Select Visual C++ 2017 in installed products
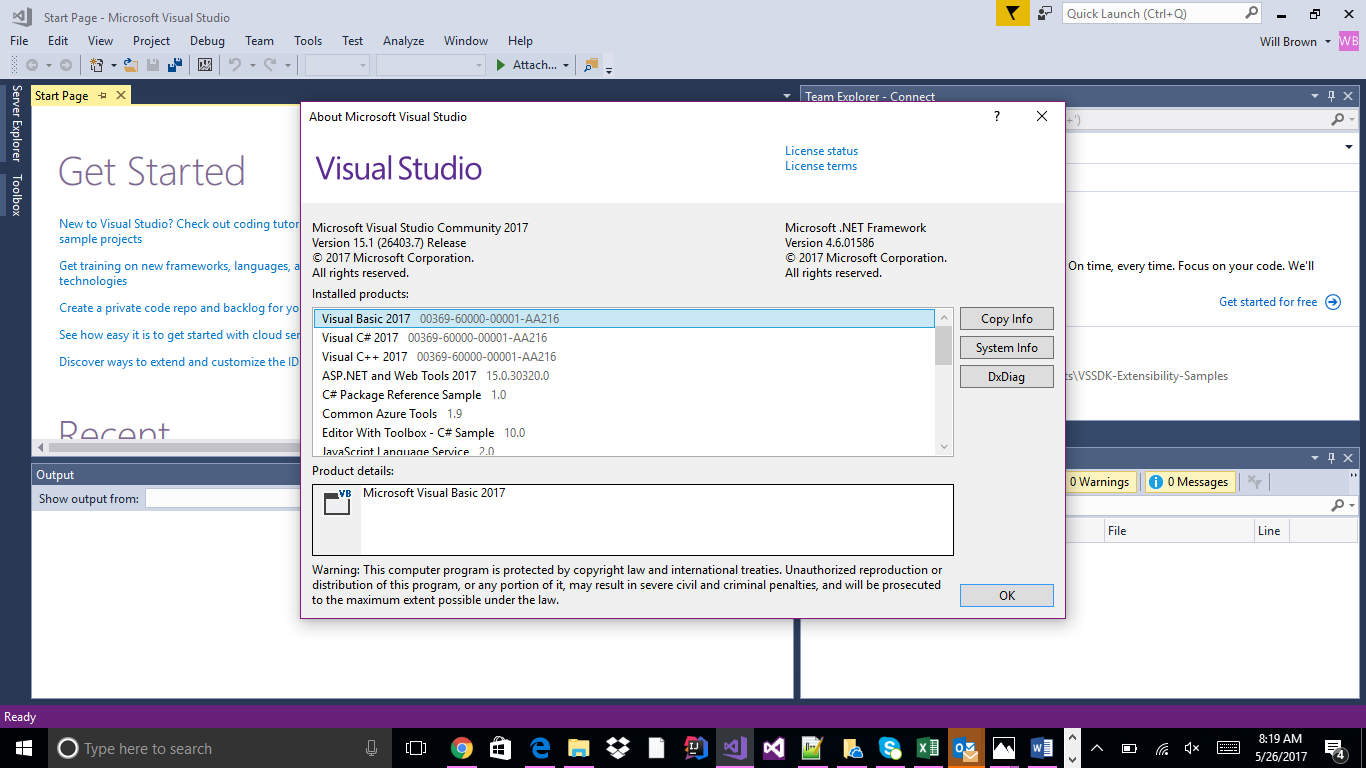Screen dimensions: 1366x768 pos(624,357)
